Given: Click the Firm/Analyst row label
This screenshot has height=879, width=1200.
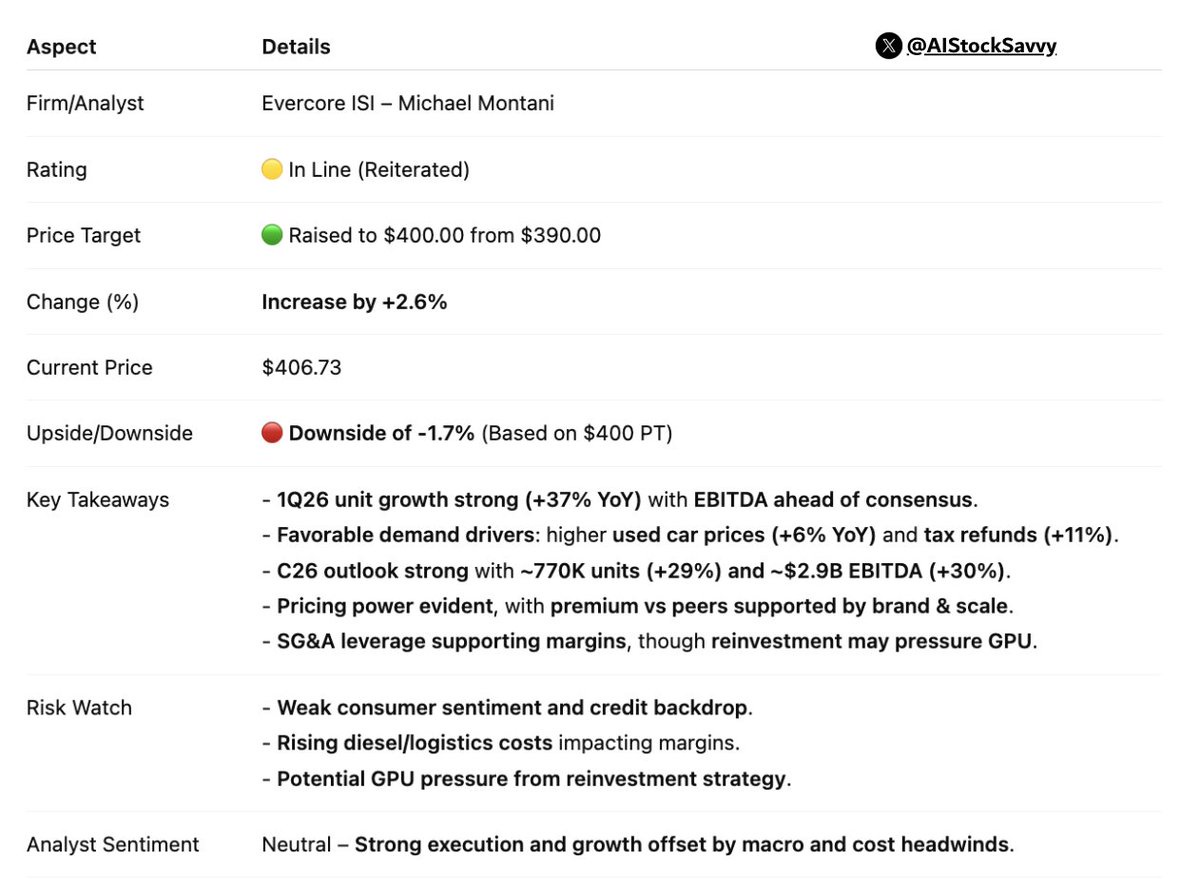Looking at the screenshot, I should tap(85, 103).
